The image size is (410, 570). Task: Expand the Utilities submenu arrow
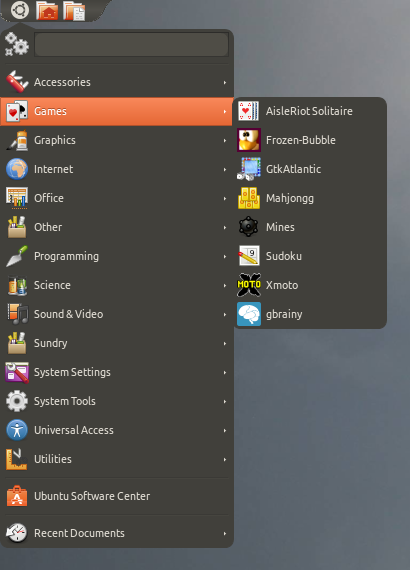coord(225,460)
